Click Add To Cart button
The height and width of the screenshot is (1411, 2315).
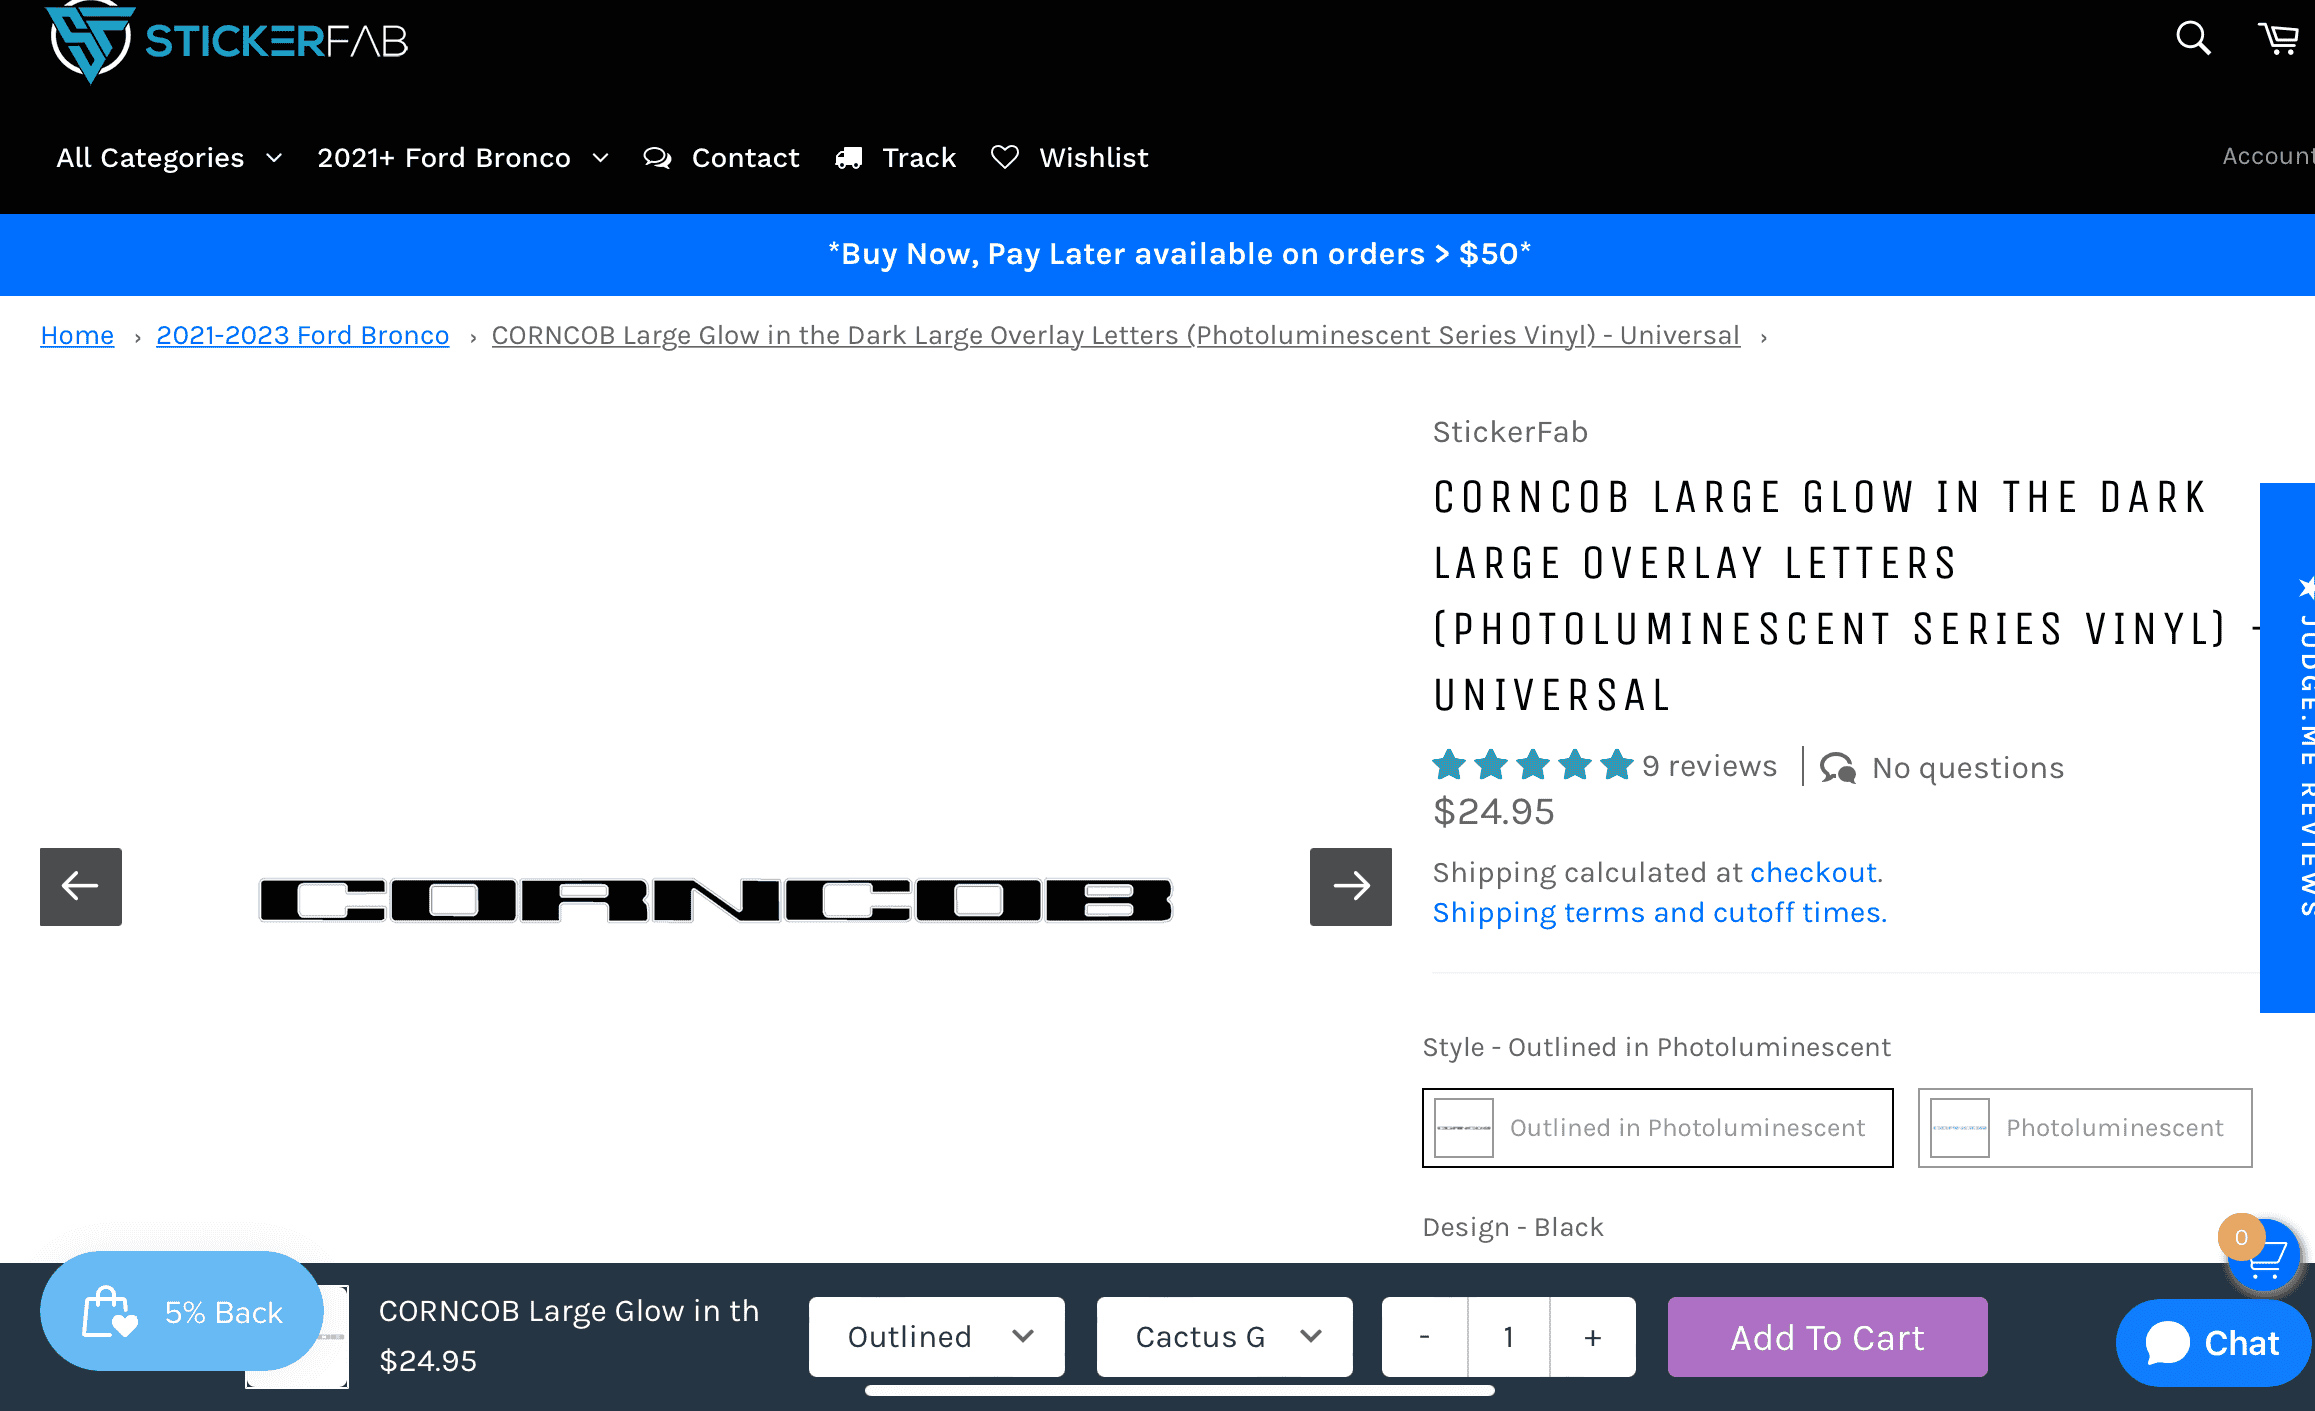[1828, 1337]
